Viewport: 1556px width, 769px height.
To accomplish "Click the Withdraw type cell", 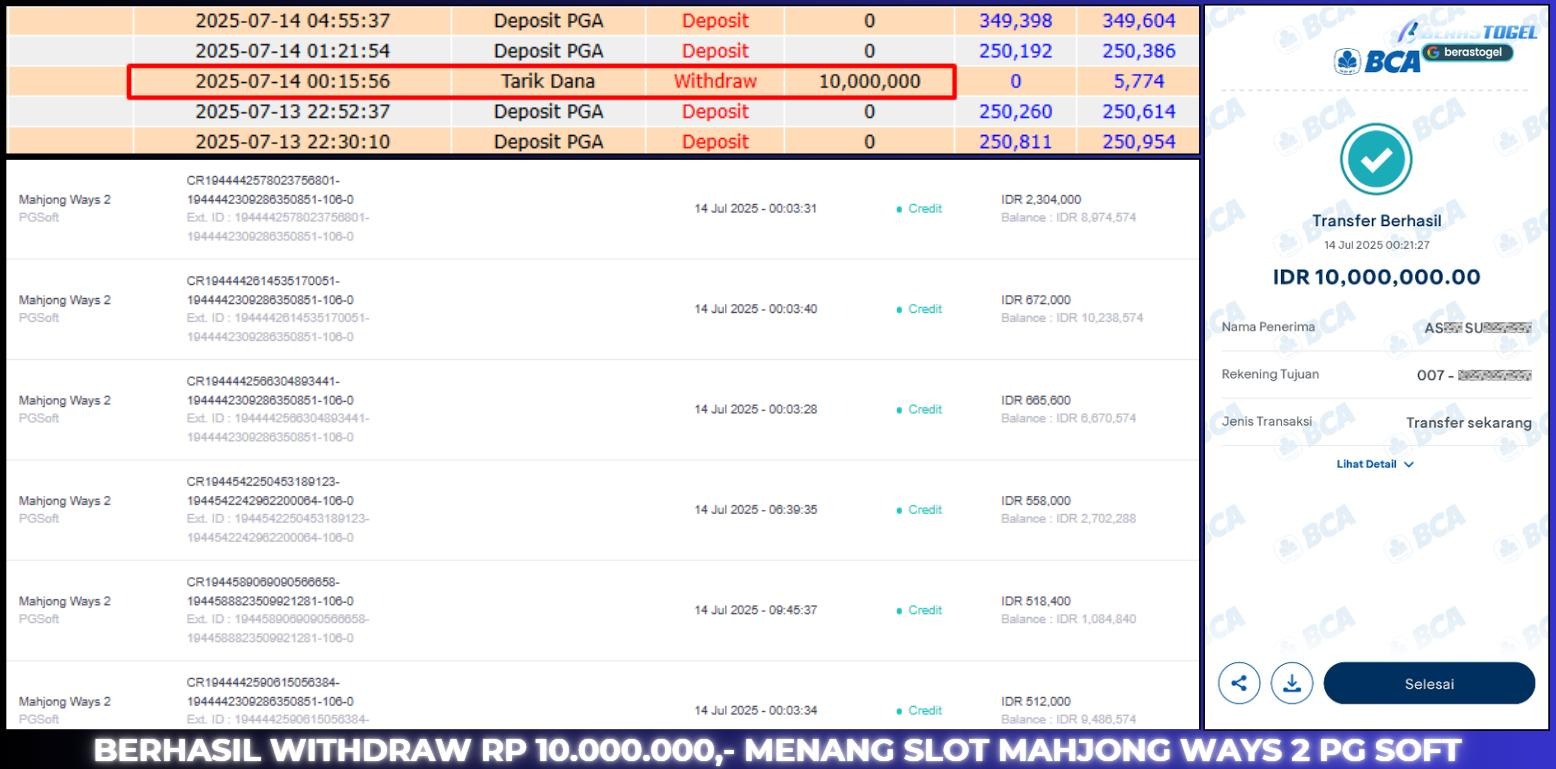I will coord(715,81).
